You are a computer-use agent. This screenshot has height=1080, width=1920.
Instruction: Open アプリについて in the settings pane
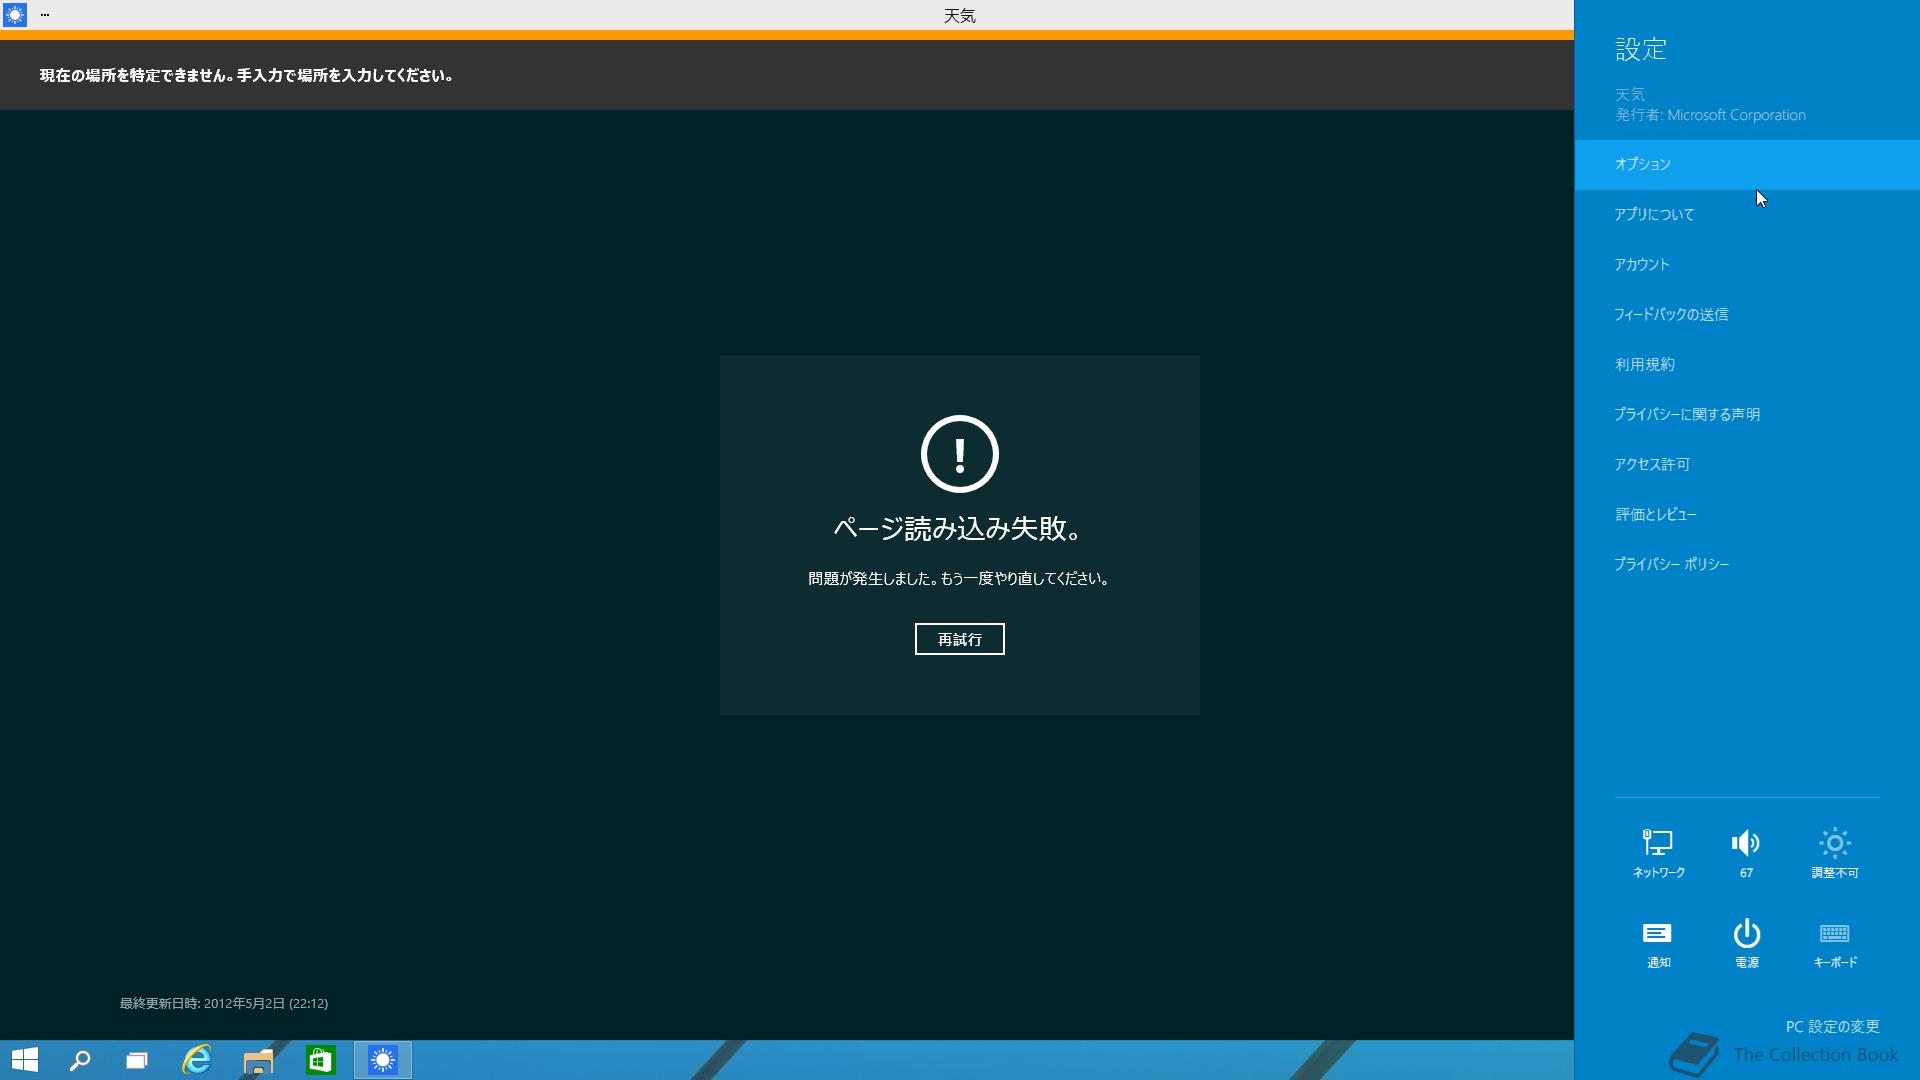[1747, 214]
